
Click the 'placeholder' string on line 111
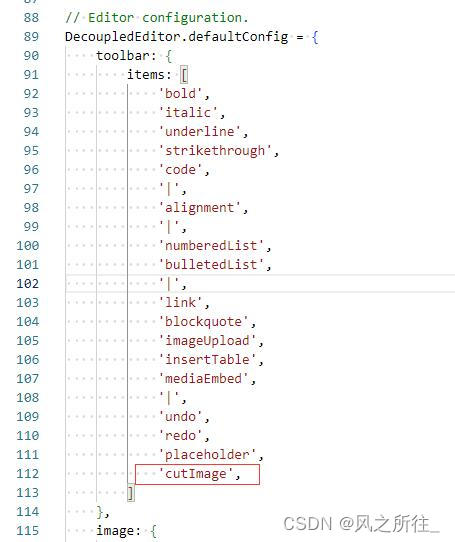point(207,455)
